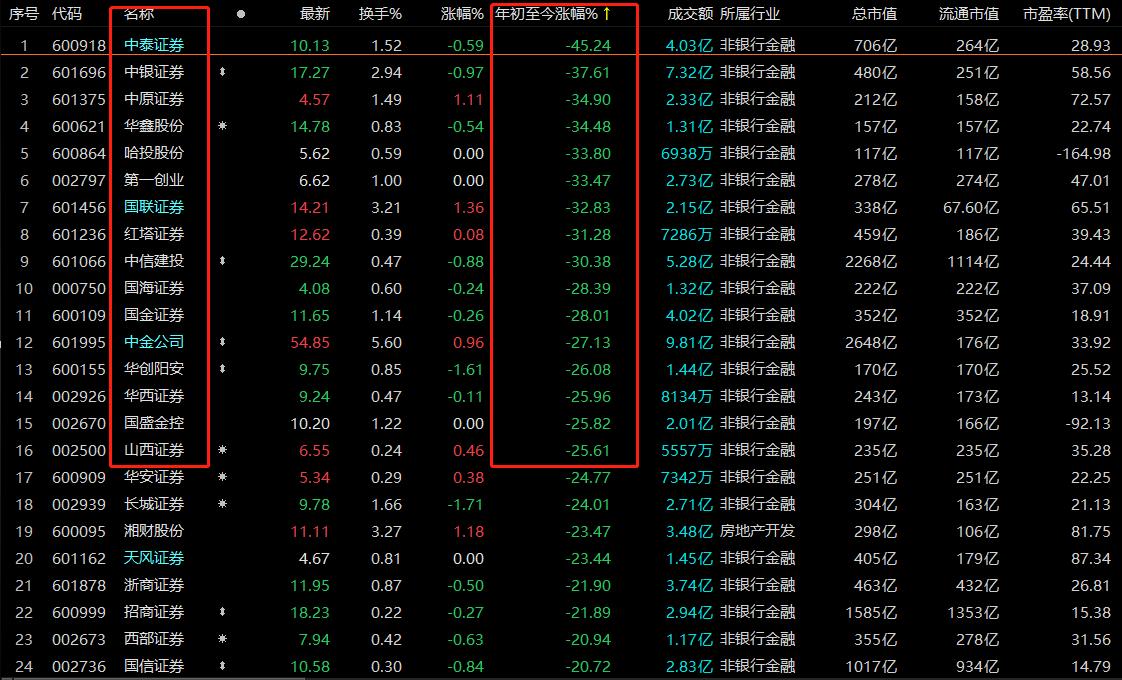Select the stock name 哈投股份
The width and height of the screenshot is (1122, 680).
[154, 153]
